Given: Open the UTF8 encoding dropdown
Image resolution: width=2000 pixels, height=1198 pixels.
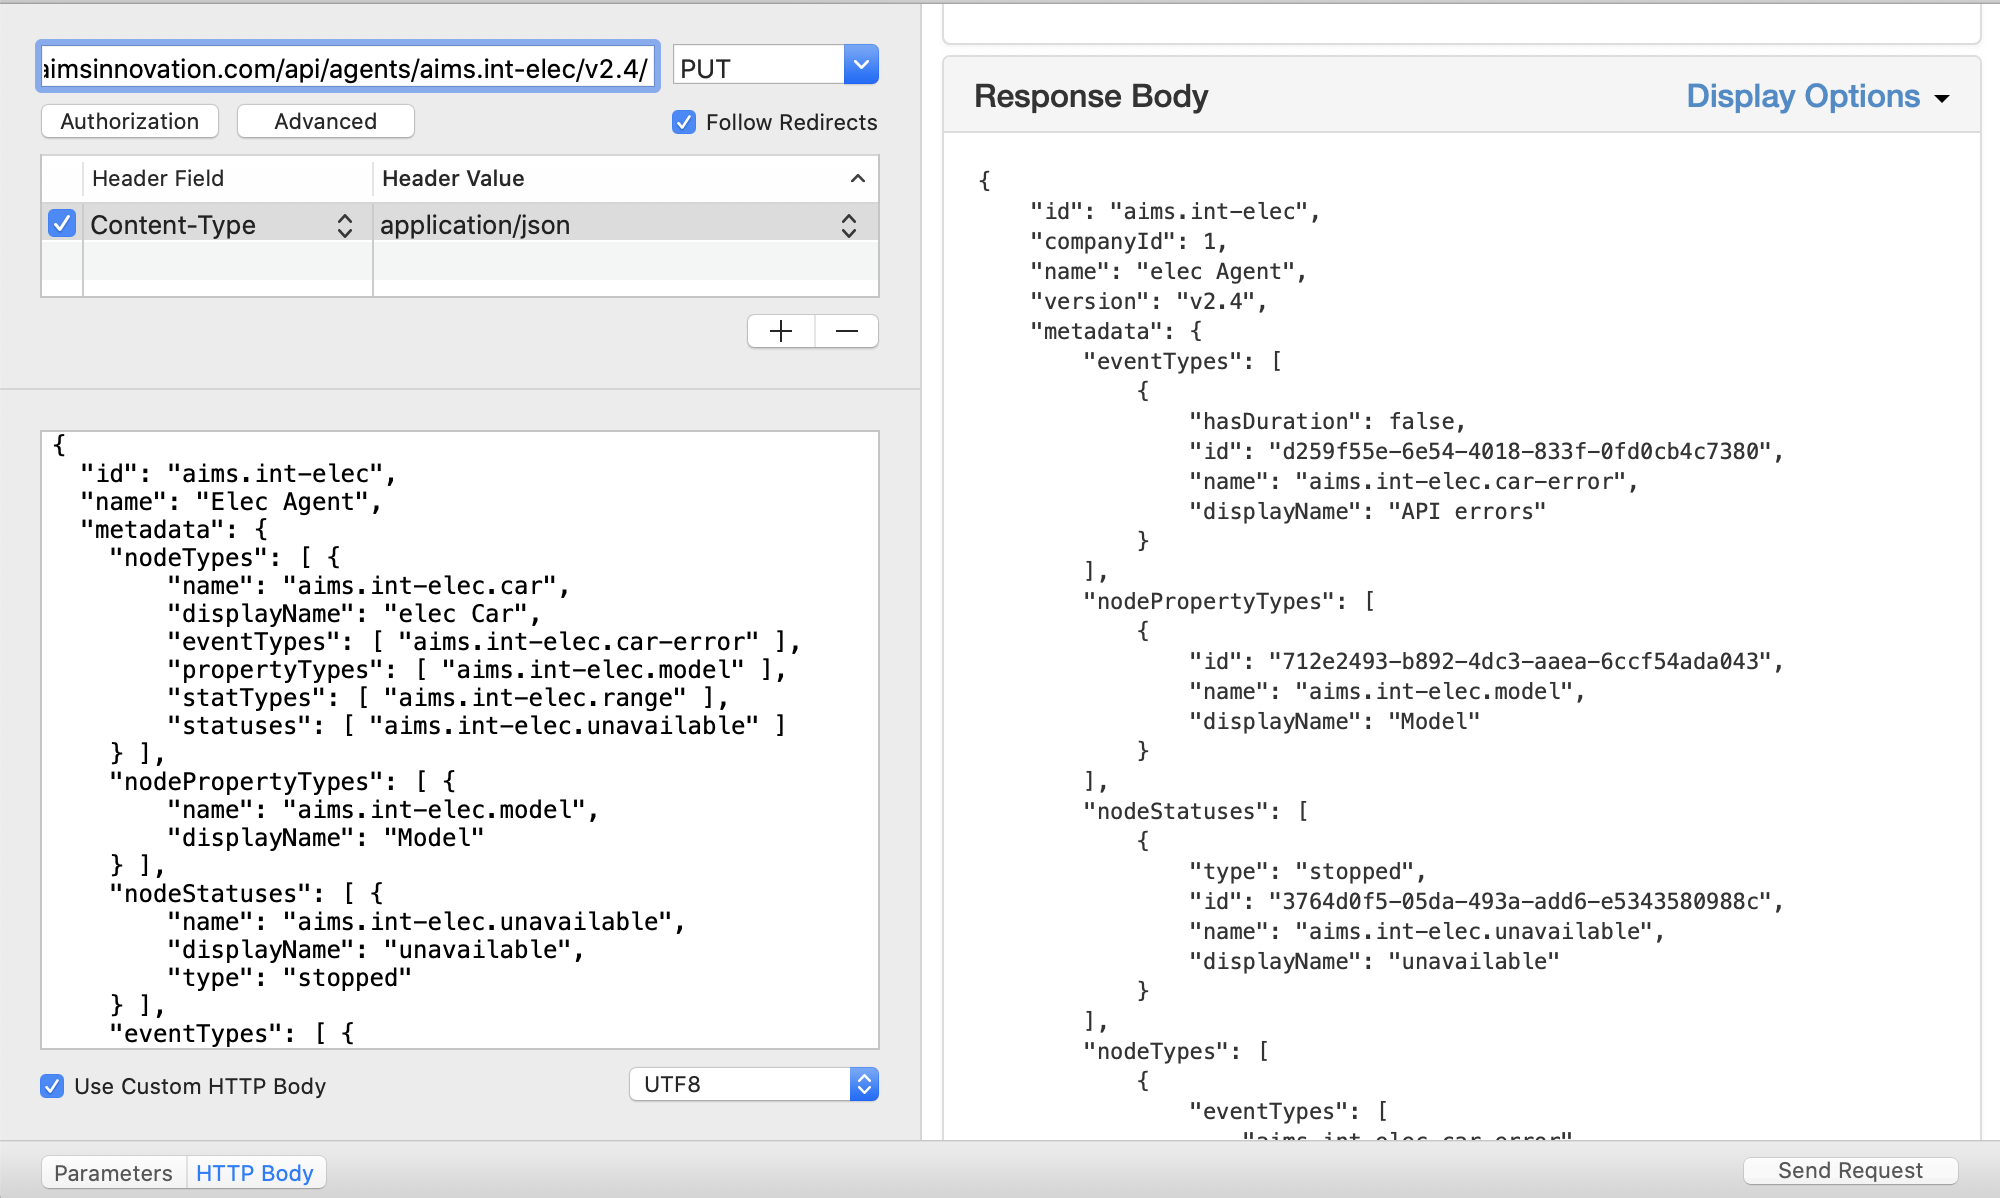Looking at the screenshot, I should [864, 1084].
